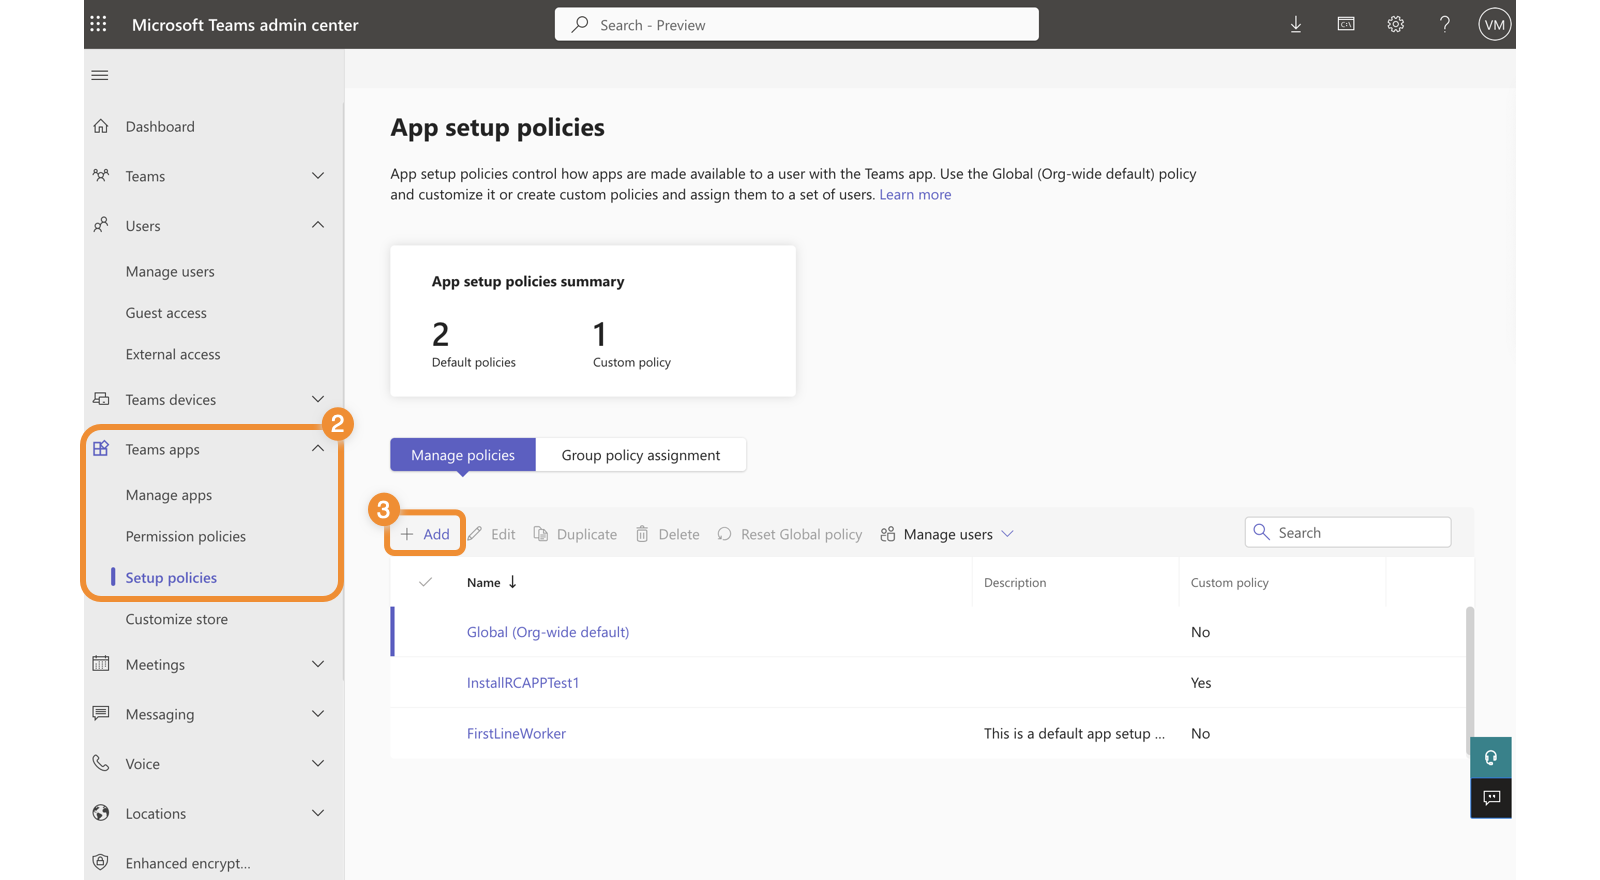Click the Description column header

(x=1015, y=582)
